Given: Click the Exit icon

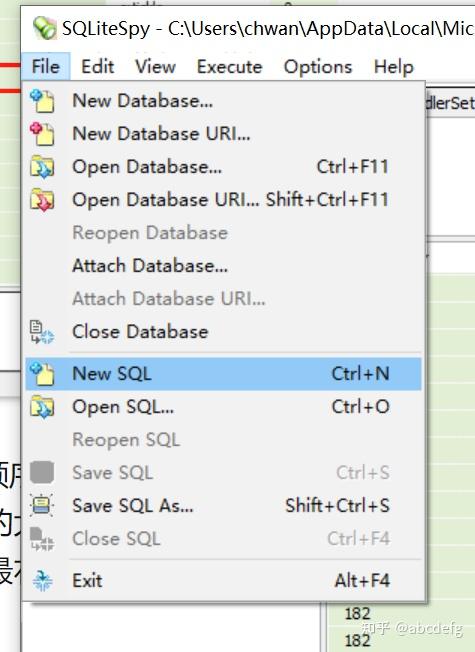Looking at the screenshot, I should [x=42, y=580].
